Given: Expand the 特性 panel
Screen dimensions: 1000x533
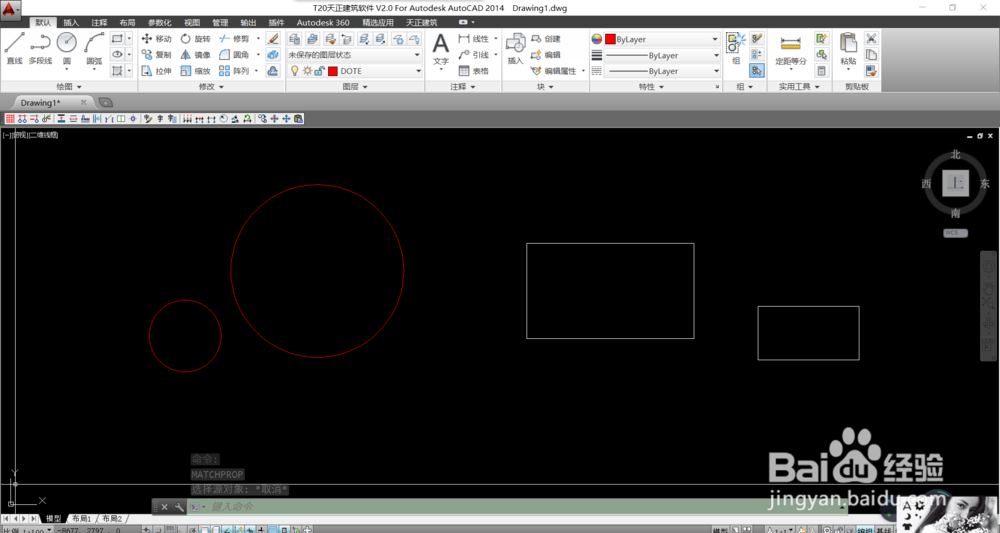Looking at the screenshot, I should tap(651, 87).
